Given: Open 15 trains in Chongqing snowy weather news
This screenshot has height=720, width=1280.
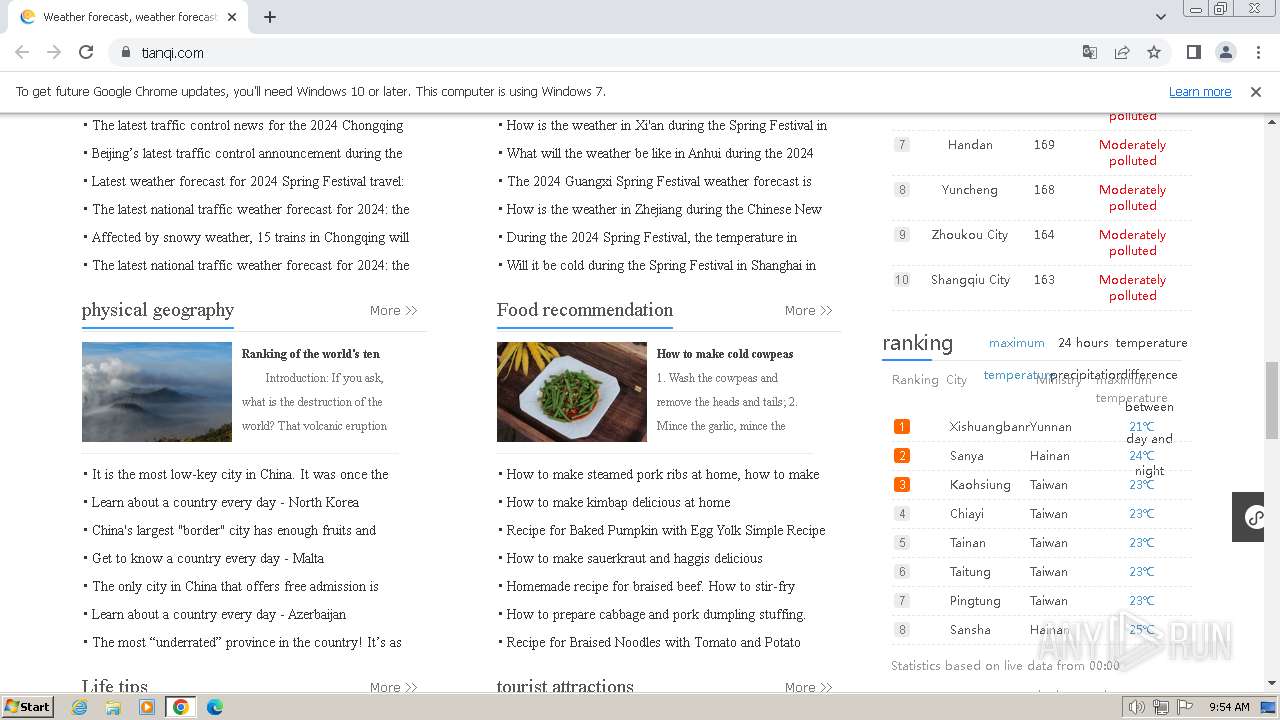Looking at the screenshot, I should tap(250, 238).
